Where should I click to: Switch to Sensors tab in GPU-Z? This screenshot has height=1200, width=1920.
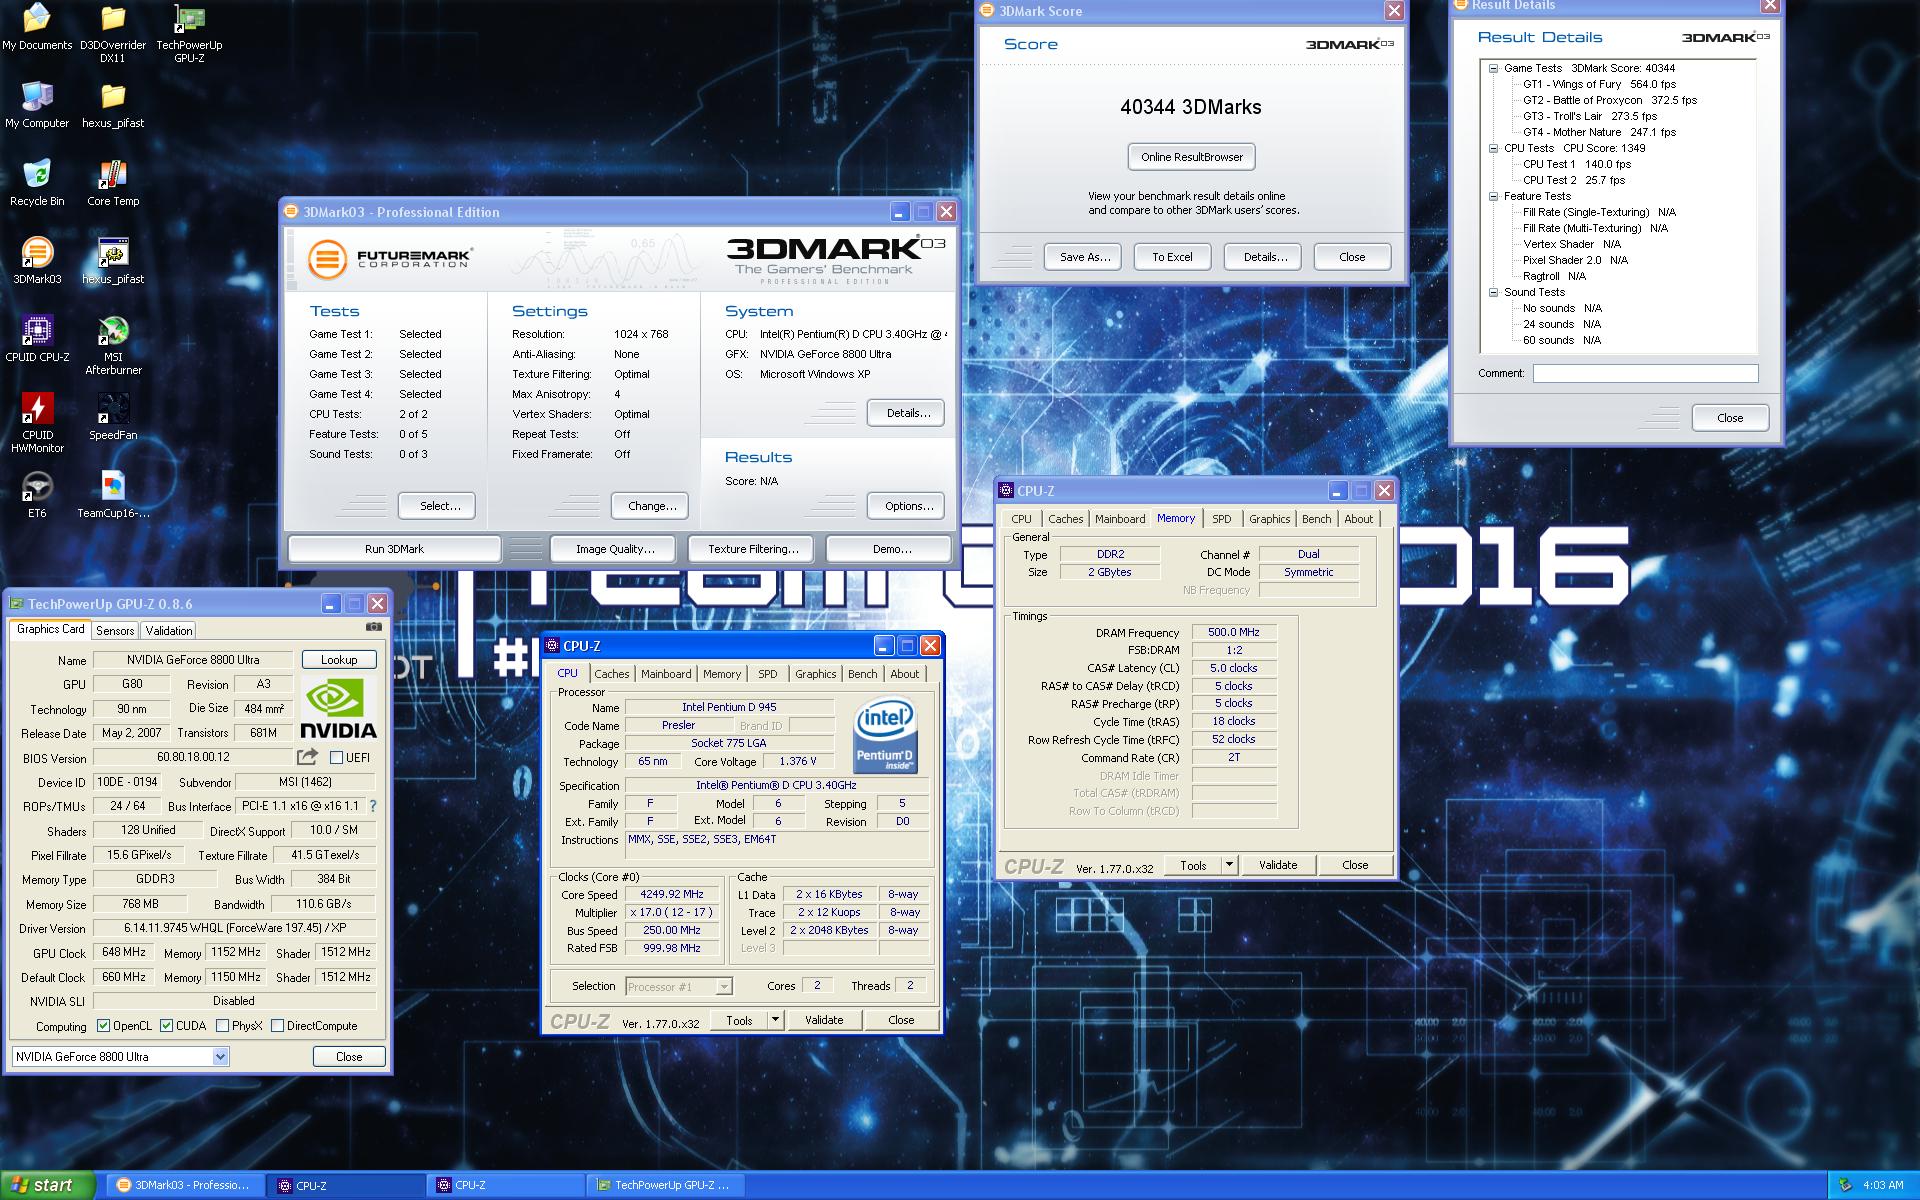(115, 631)
